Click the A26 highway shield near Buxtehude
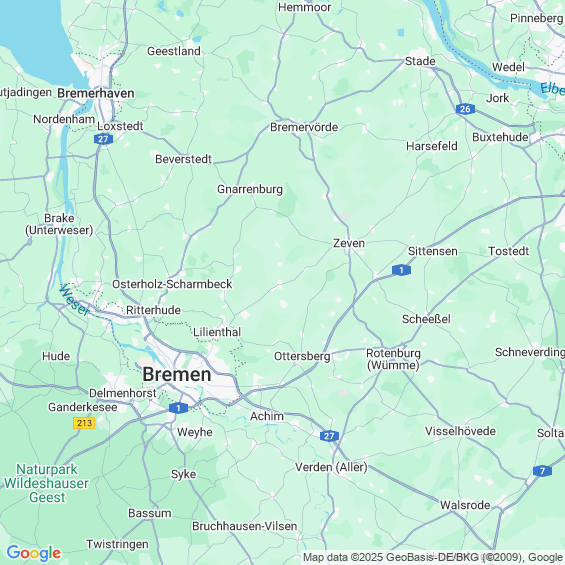565x565 pixels. [x=465, y=109]
